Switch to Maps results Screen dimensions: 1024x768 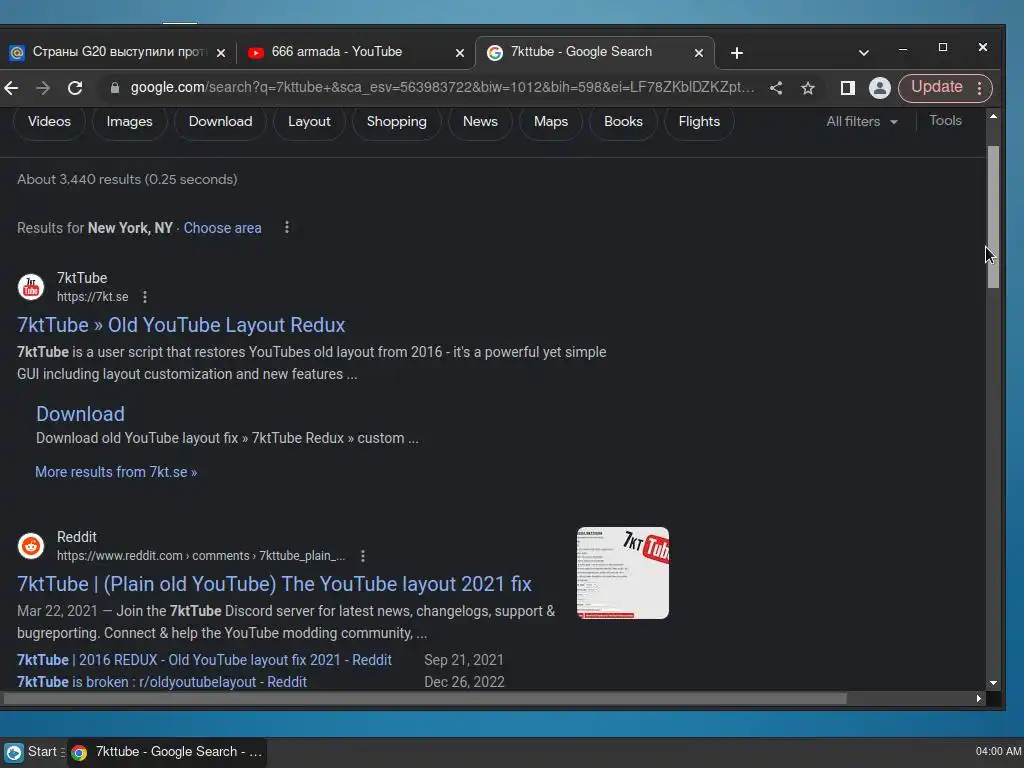[551, 121]
